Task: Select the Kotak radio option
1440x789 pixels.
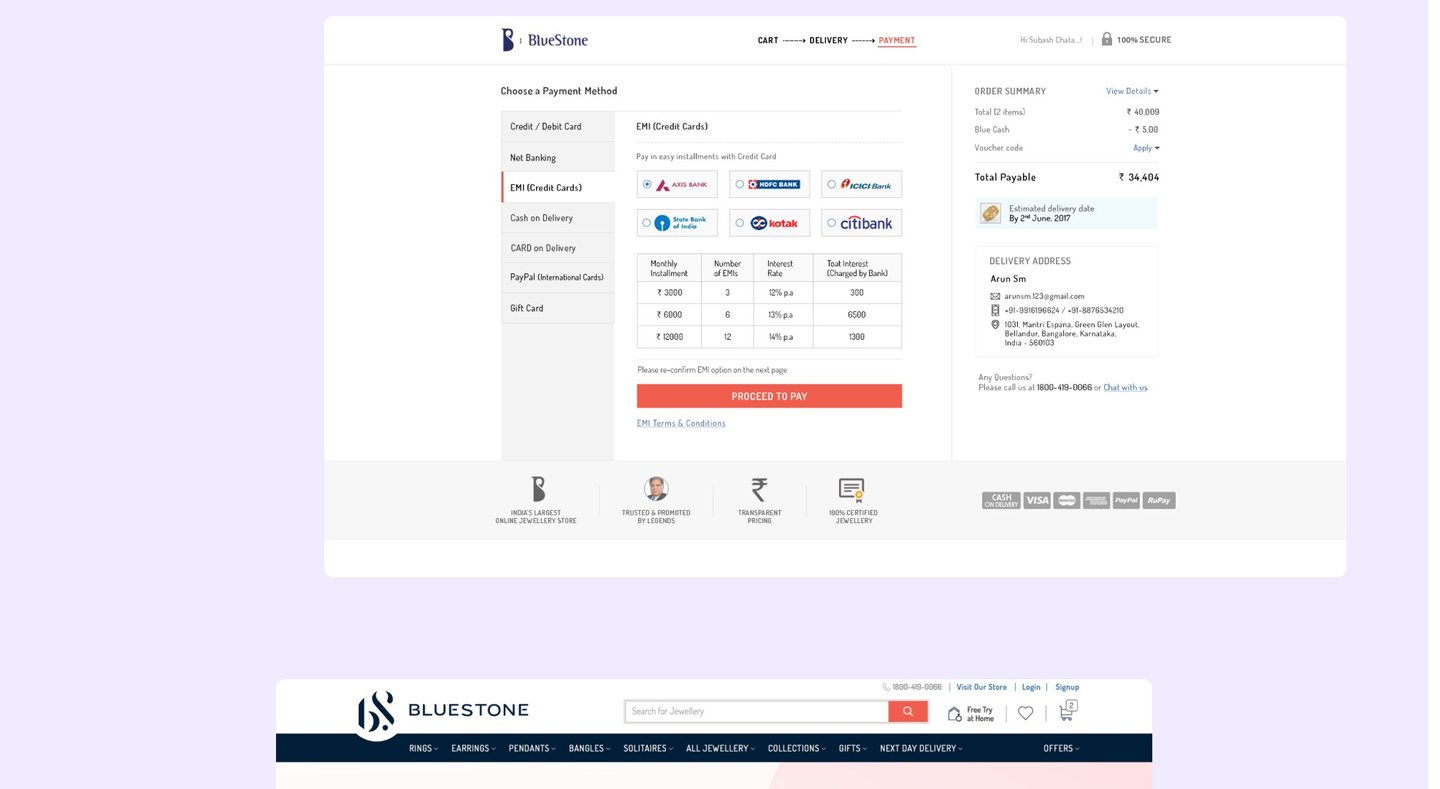Action: tap(739, 223)
